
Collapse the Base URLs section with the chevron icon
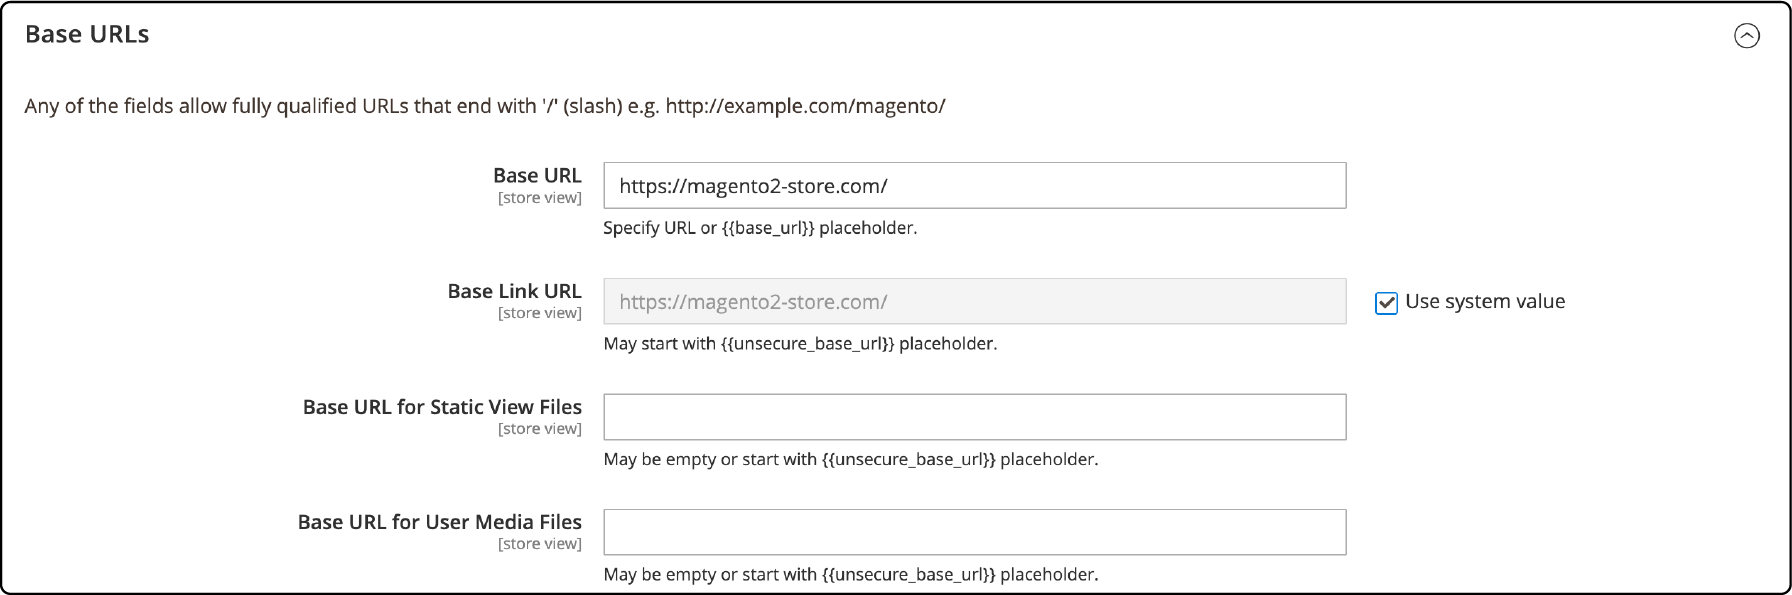tap(1746, 36)
